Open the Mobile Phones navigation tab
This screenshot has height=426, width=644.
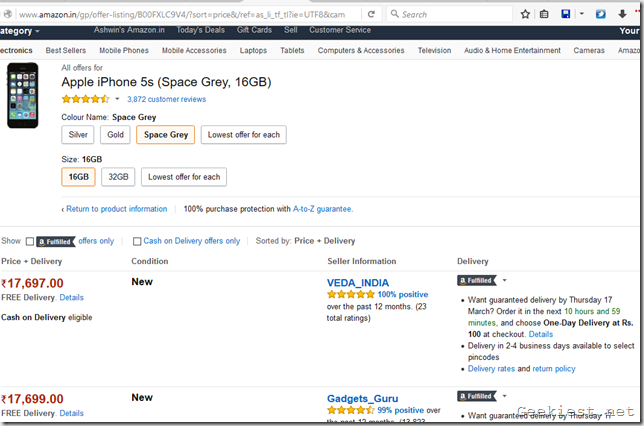point(124,50)
